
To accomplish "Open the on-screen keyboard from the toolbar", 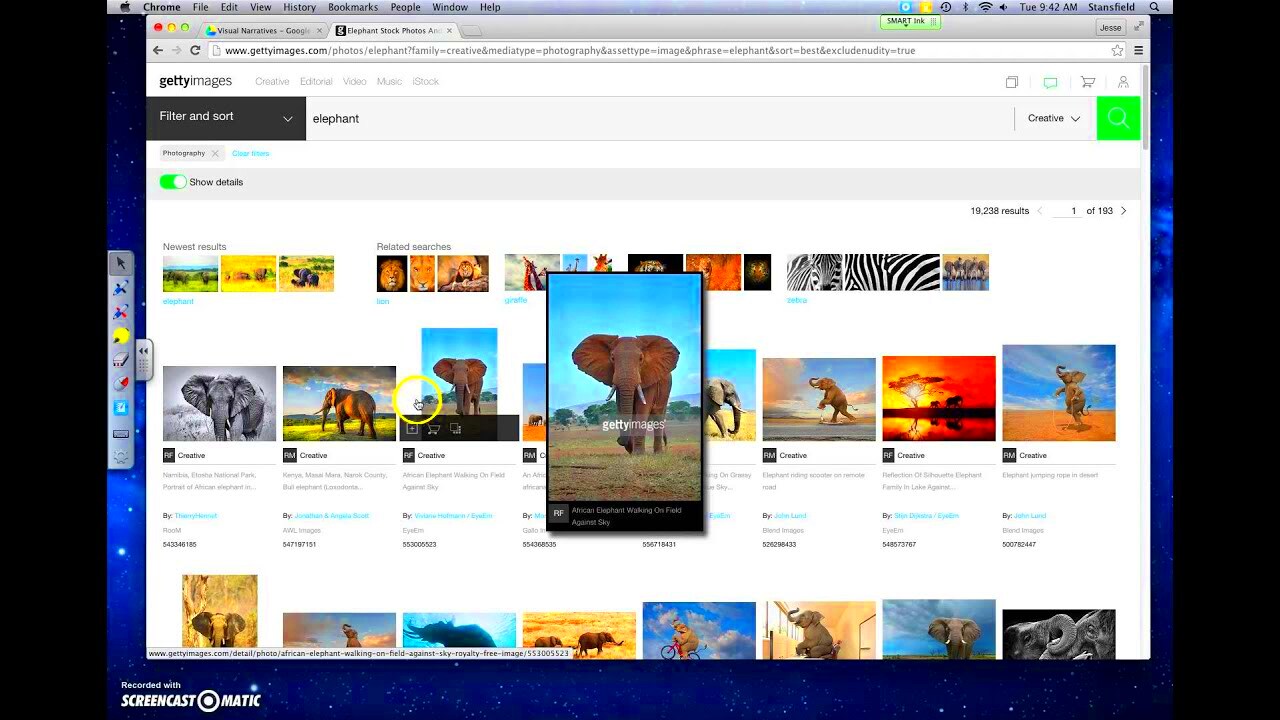I will coord(121,433).
